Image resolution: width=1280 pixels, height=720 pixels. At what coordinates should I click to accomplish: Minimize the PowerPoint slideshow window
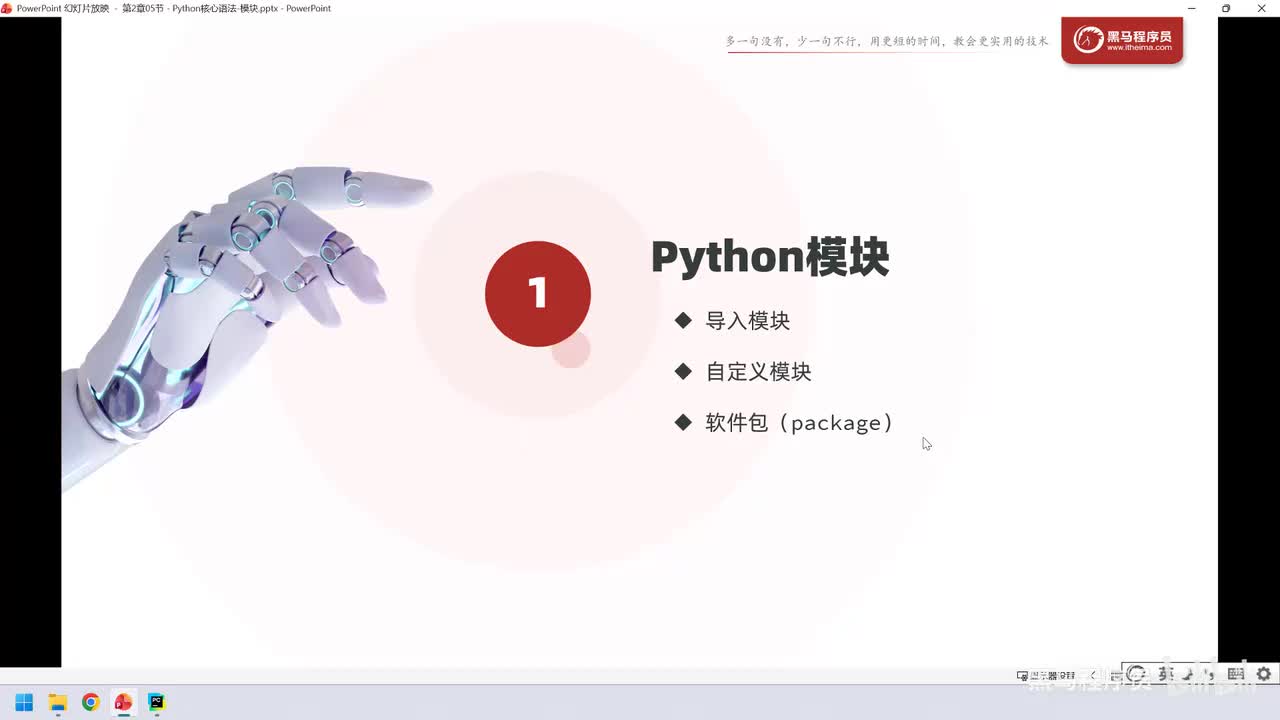pos(1192,8)
